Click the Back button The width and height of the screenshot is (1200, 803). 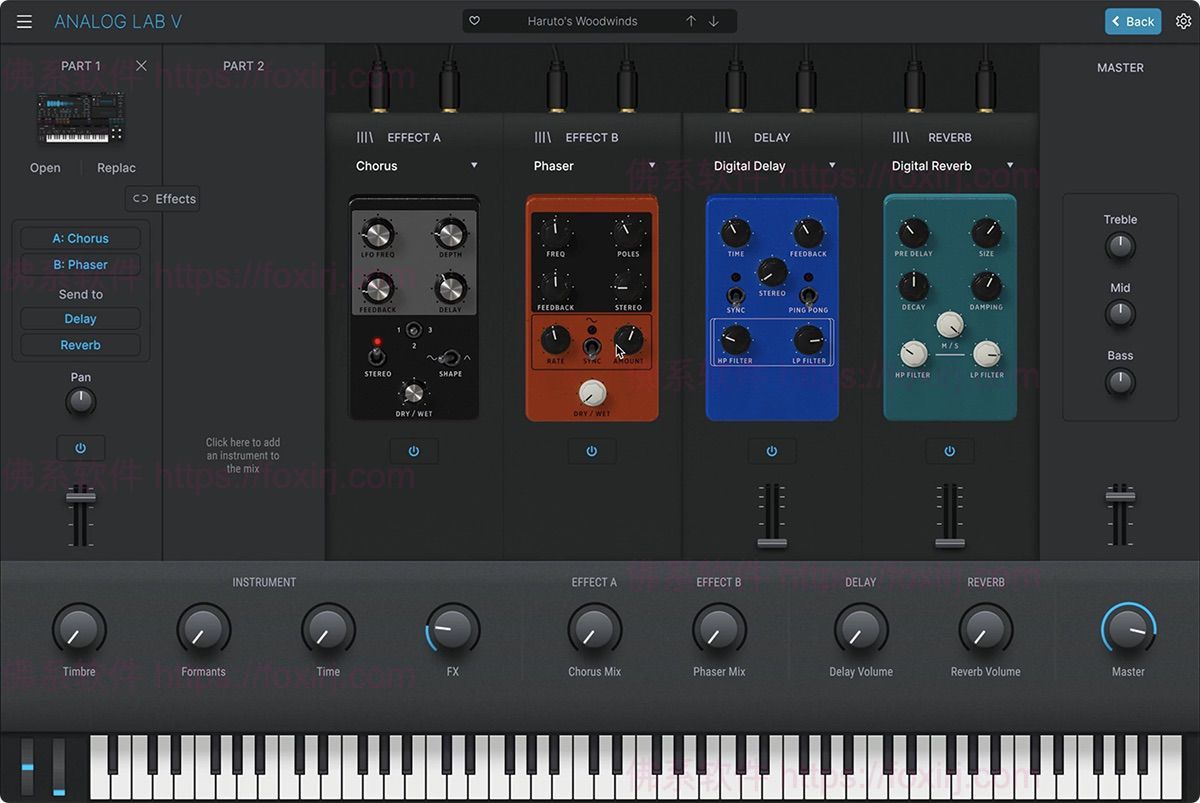click(1132, 20)
